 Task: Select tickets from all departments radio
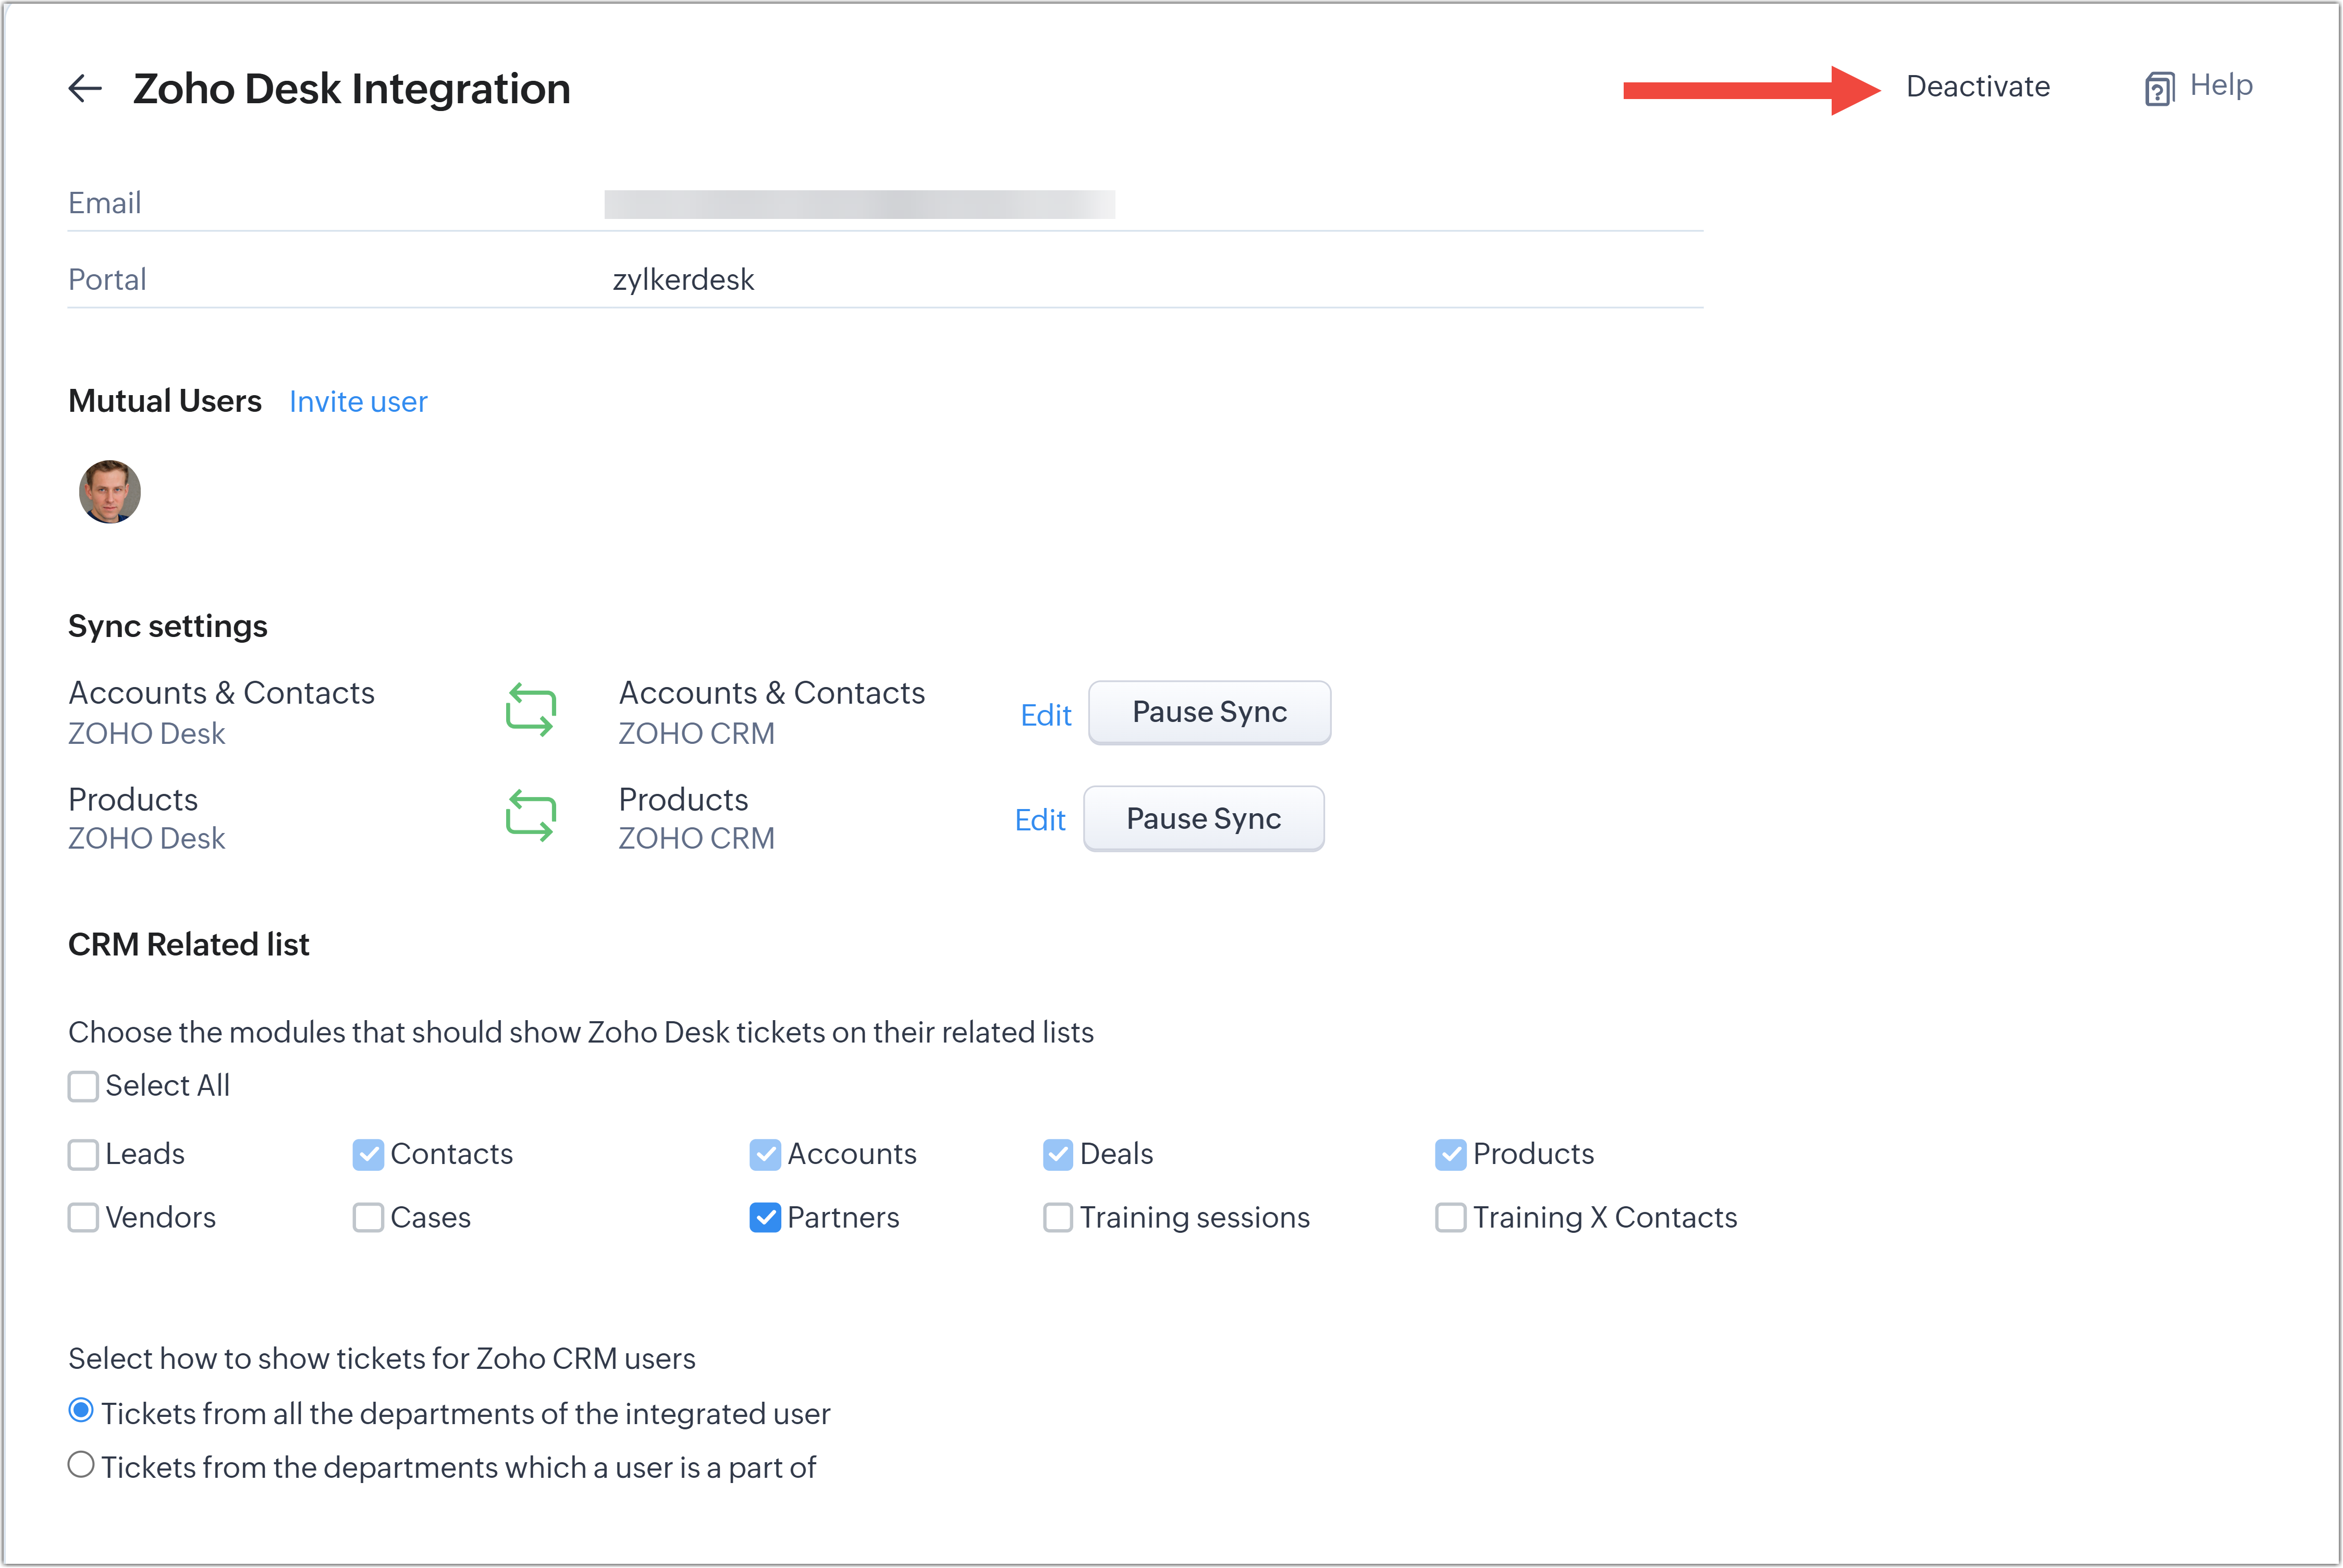tap(81, 1411)
